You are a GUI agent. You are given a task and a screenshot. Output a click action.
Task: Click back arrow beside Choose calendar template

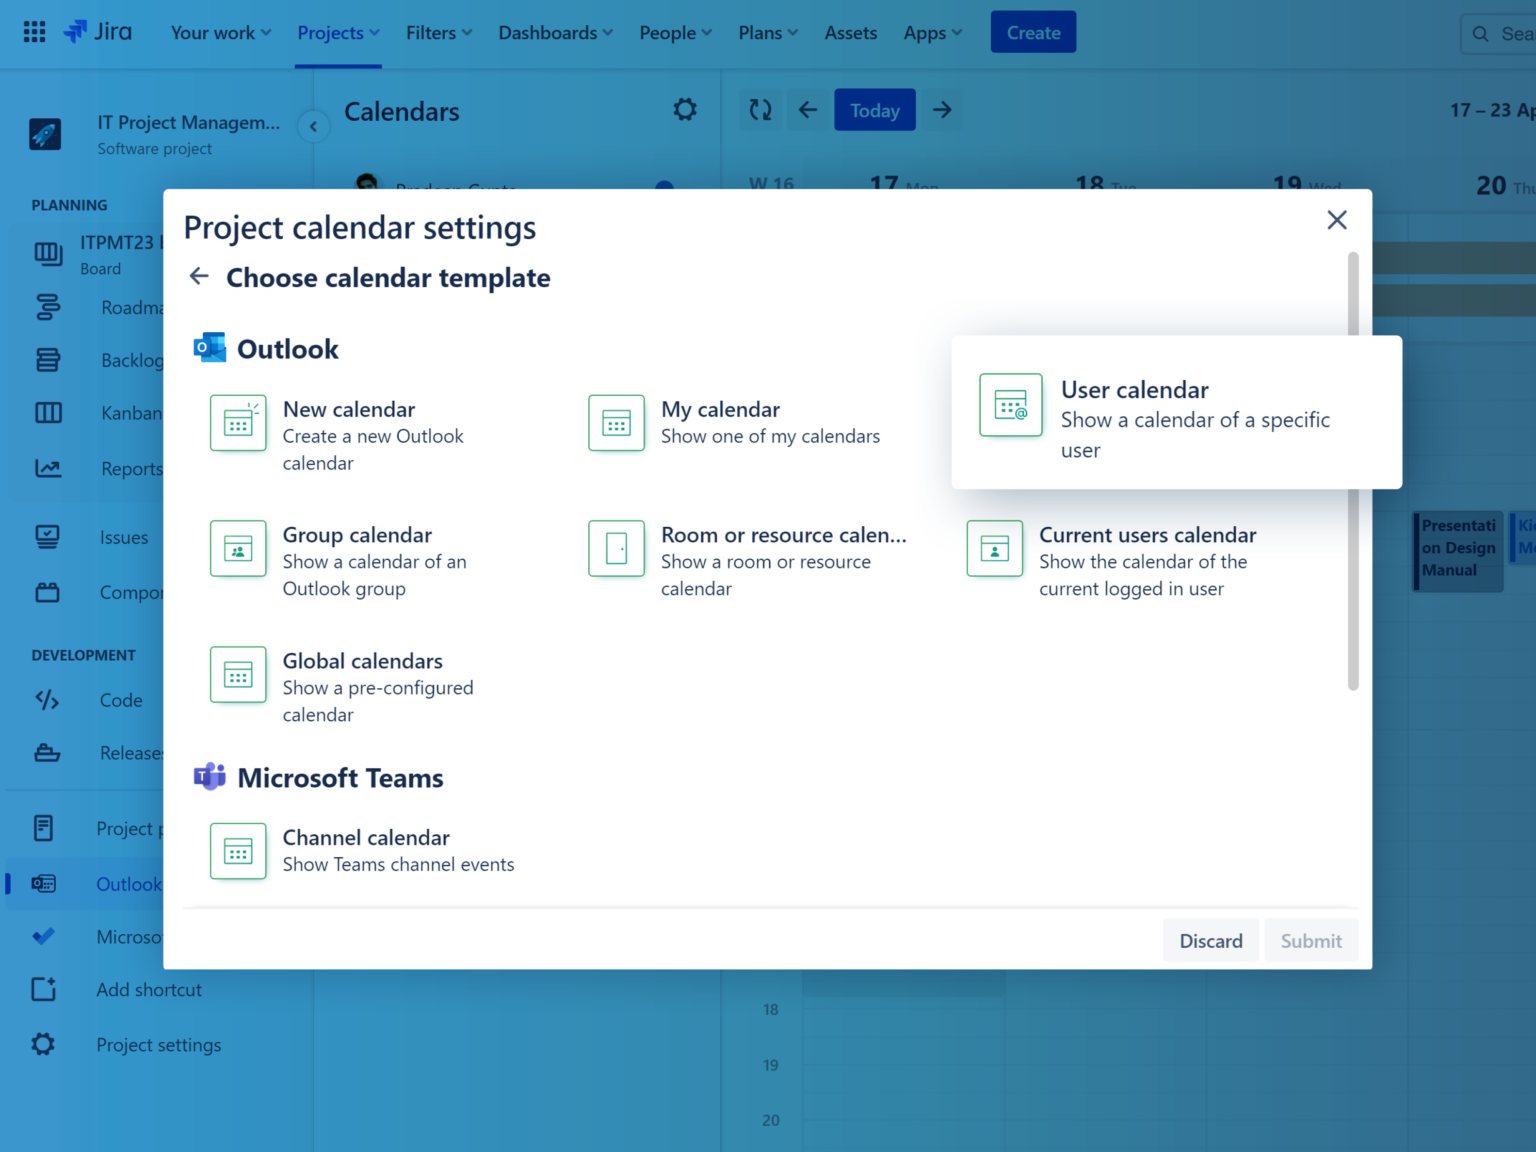[x=199, y=277]
